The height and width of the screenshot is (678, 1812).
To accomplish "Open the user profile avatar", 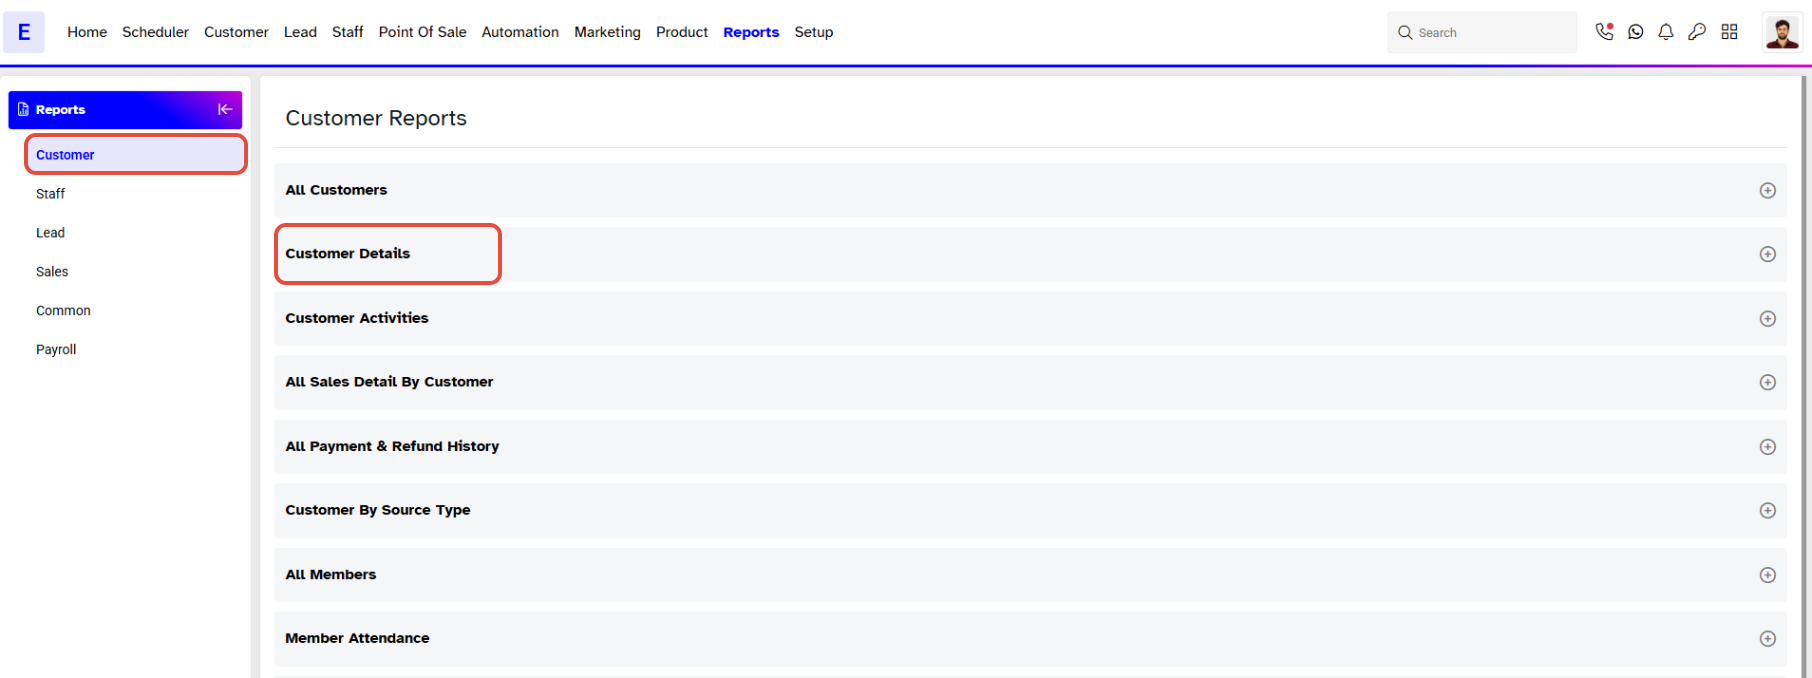I will (1782, 32).
